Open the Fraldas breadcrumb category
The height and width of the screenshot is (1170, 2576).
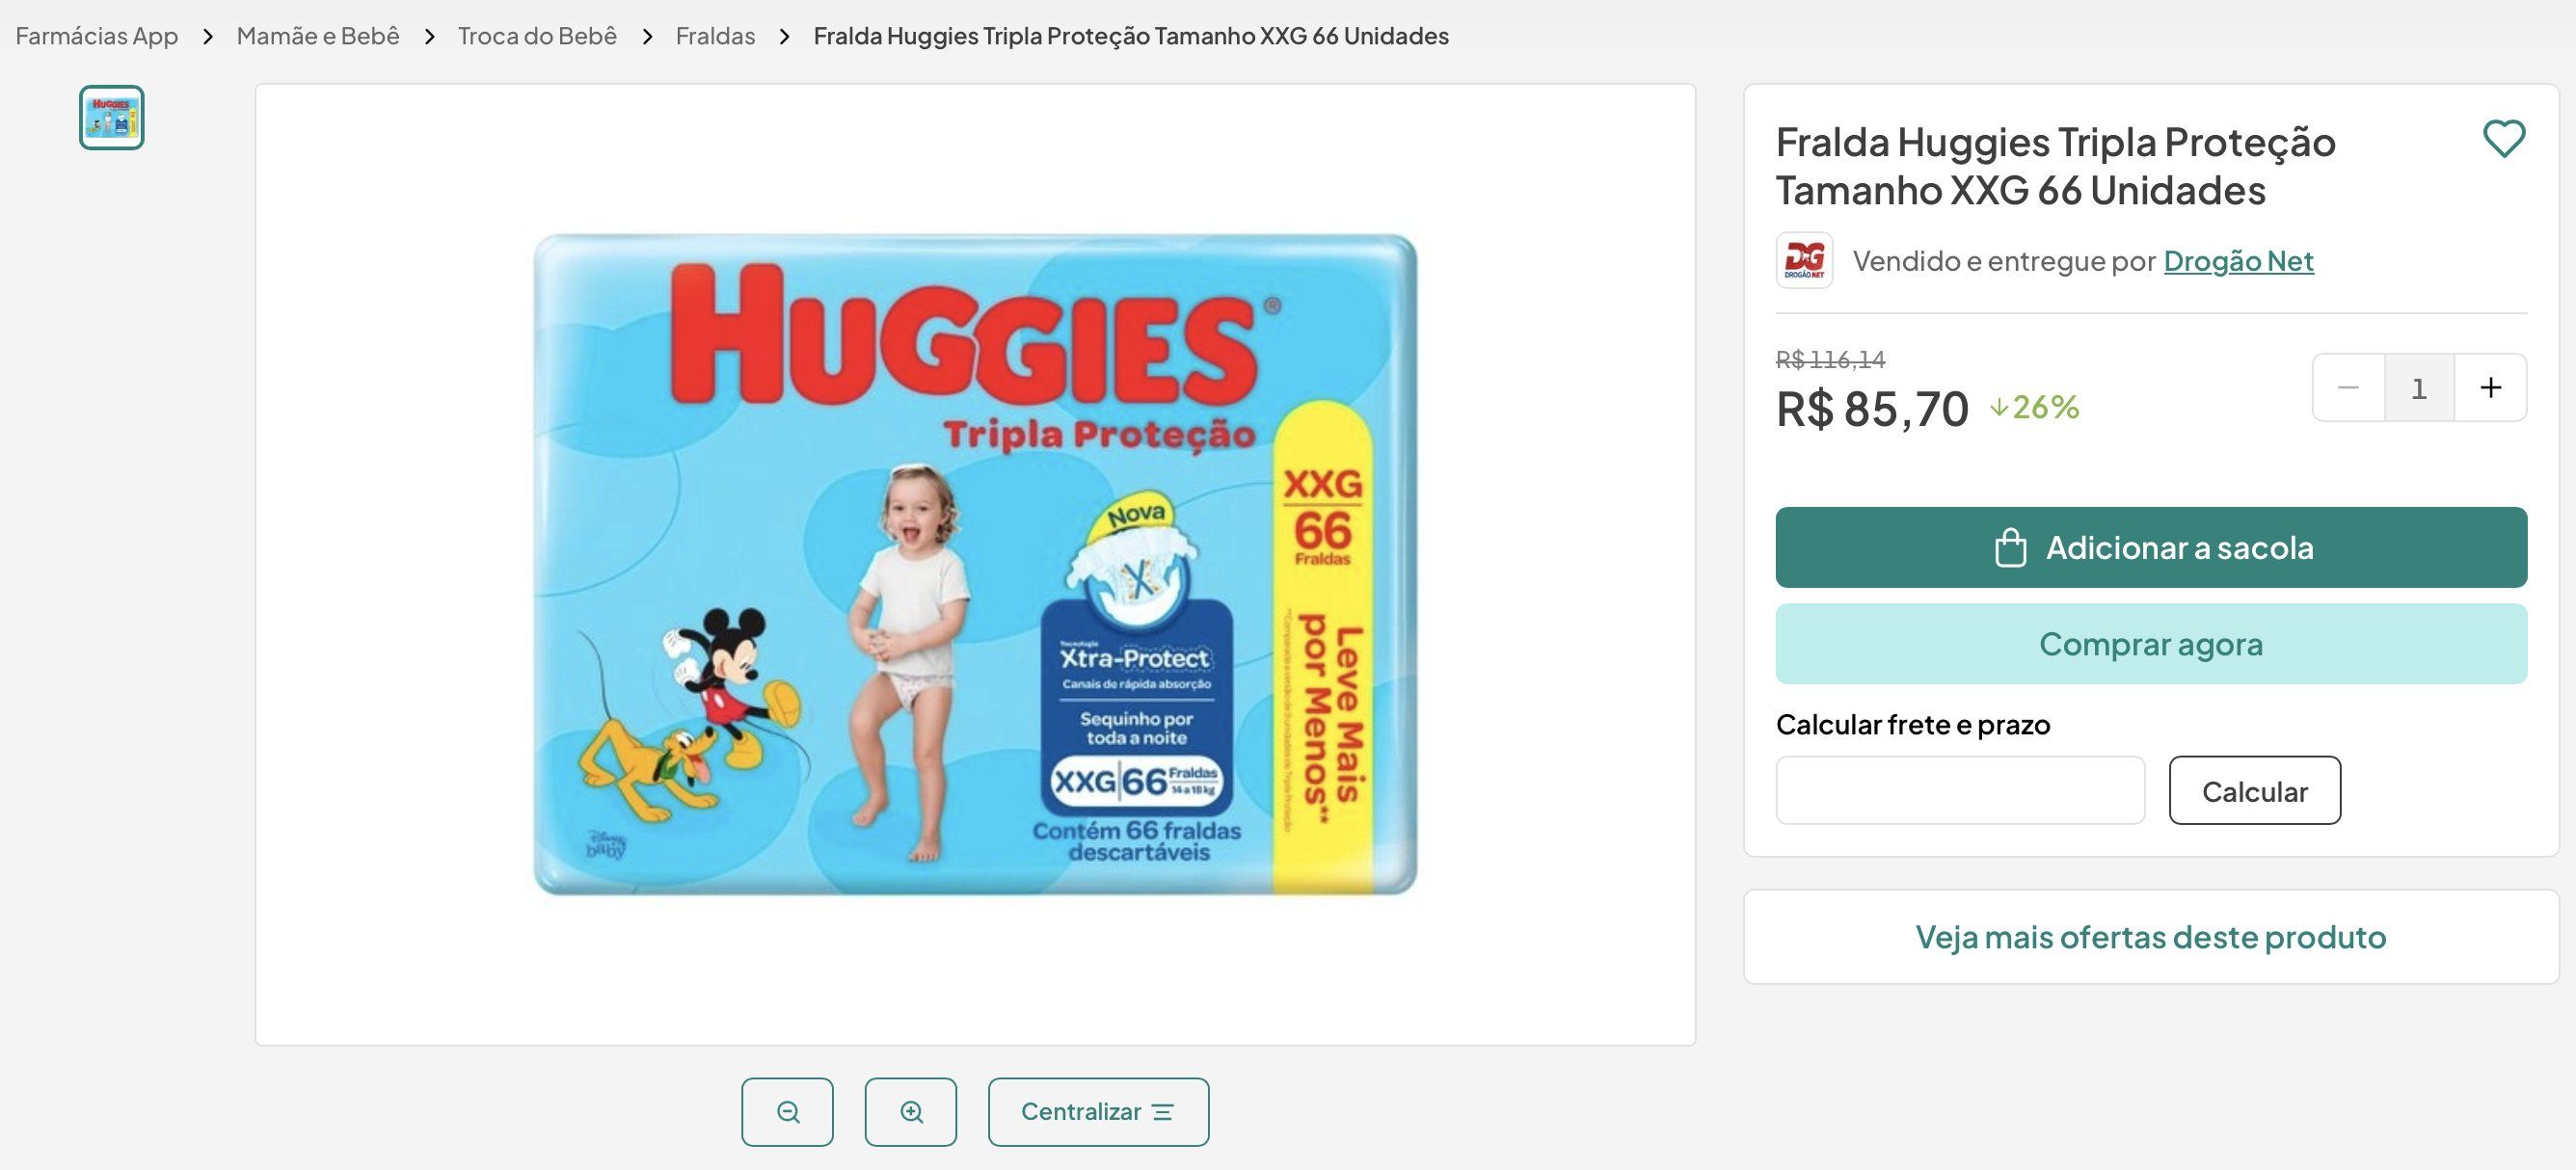coord(715,36)
